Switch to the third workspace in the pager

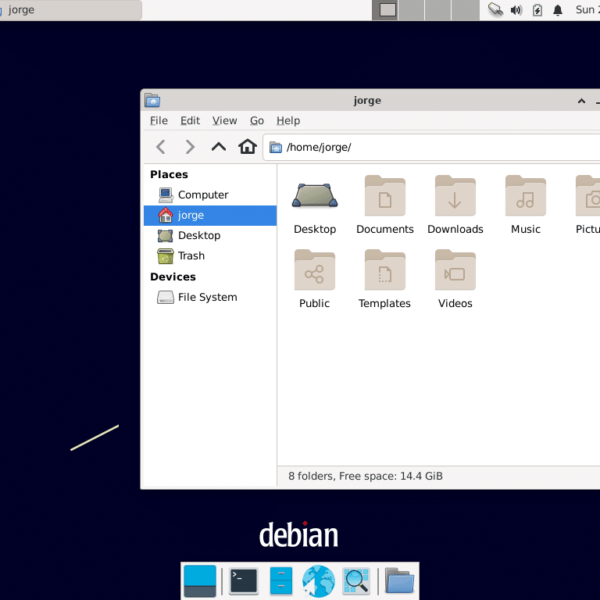tap(438, 10)
